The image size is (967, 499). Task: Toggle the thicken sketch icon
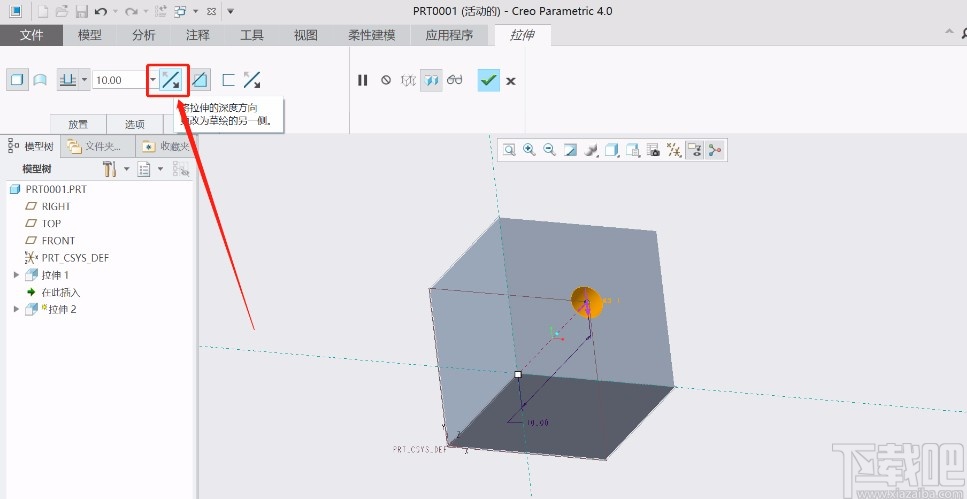pos(228,80)
